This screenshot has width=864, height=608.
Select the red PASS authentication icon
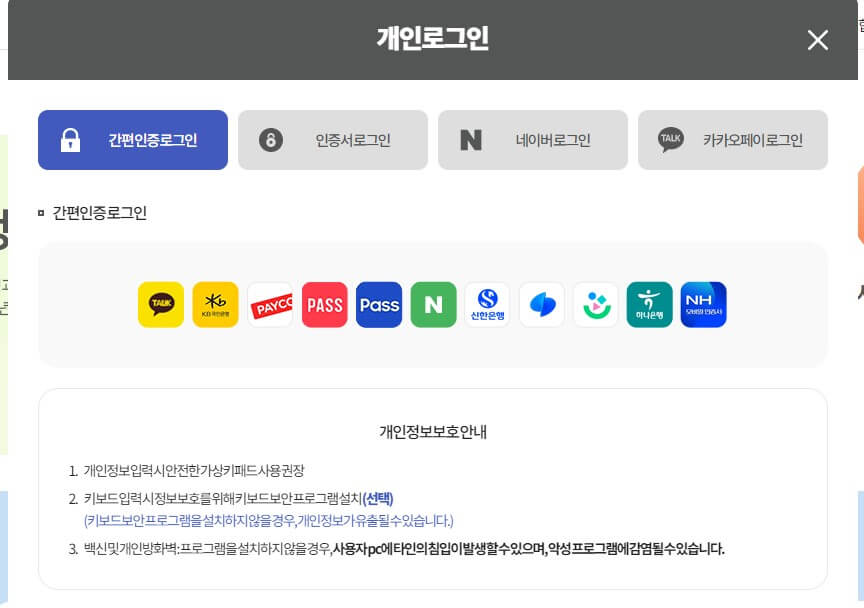(324, 305)
